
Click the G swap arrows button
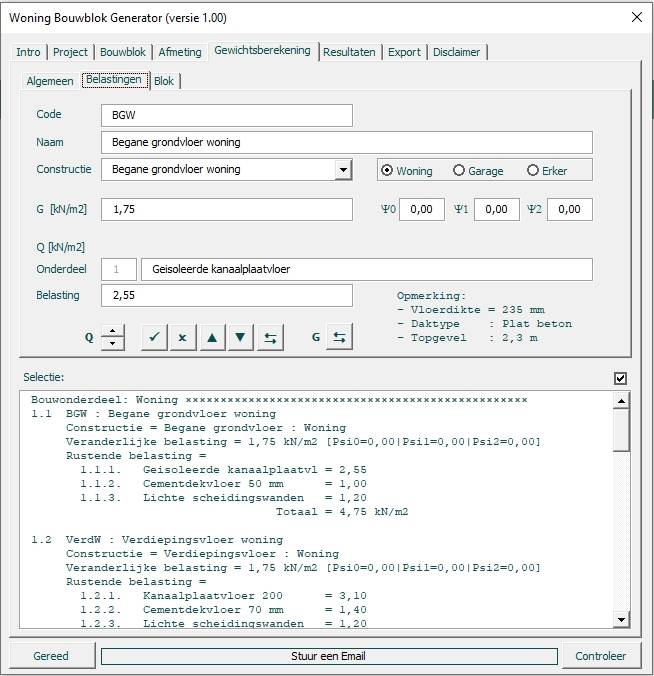339,337
